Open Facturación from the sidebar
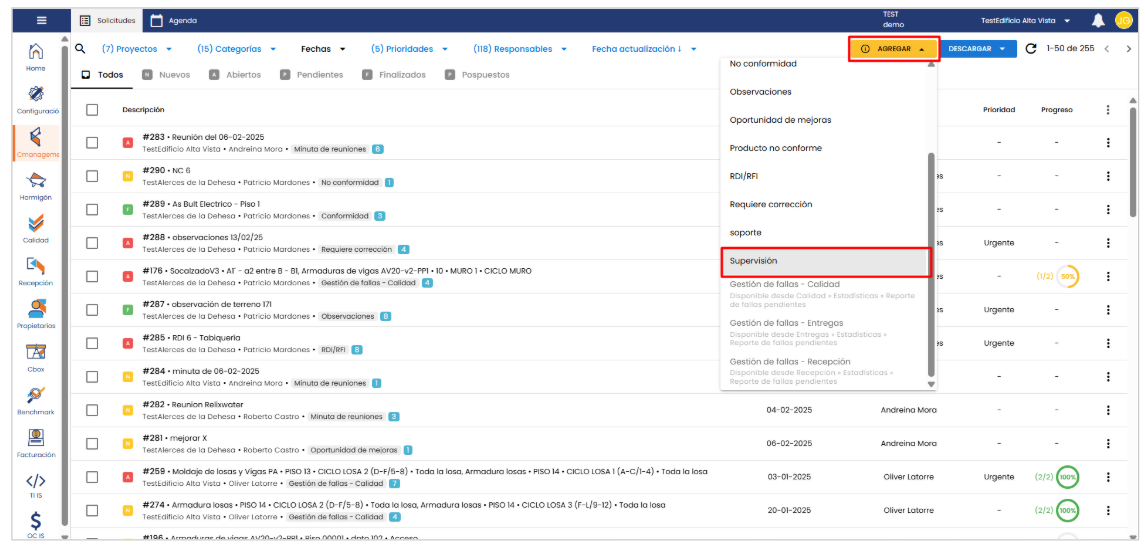 pyautogui.click(x=36, y=441)
